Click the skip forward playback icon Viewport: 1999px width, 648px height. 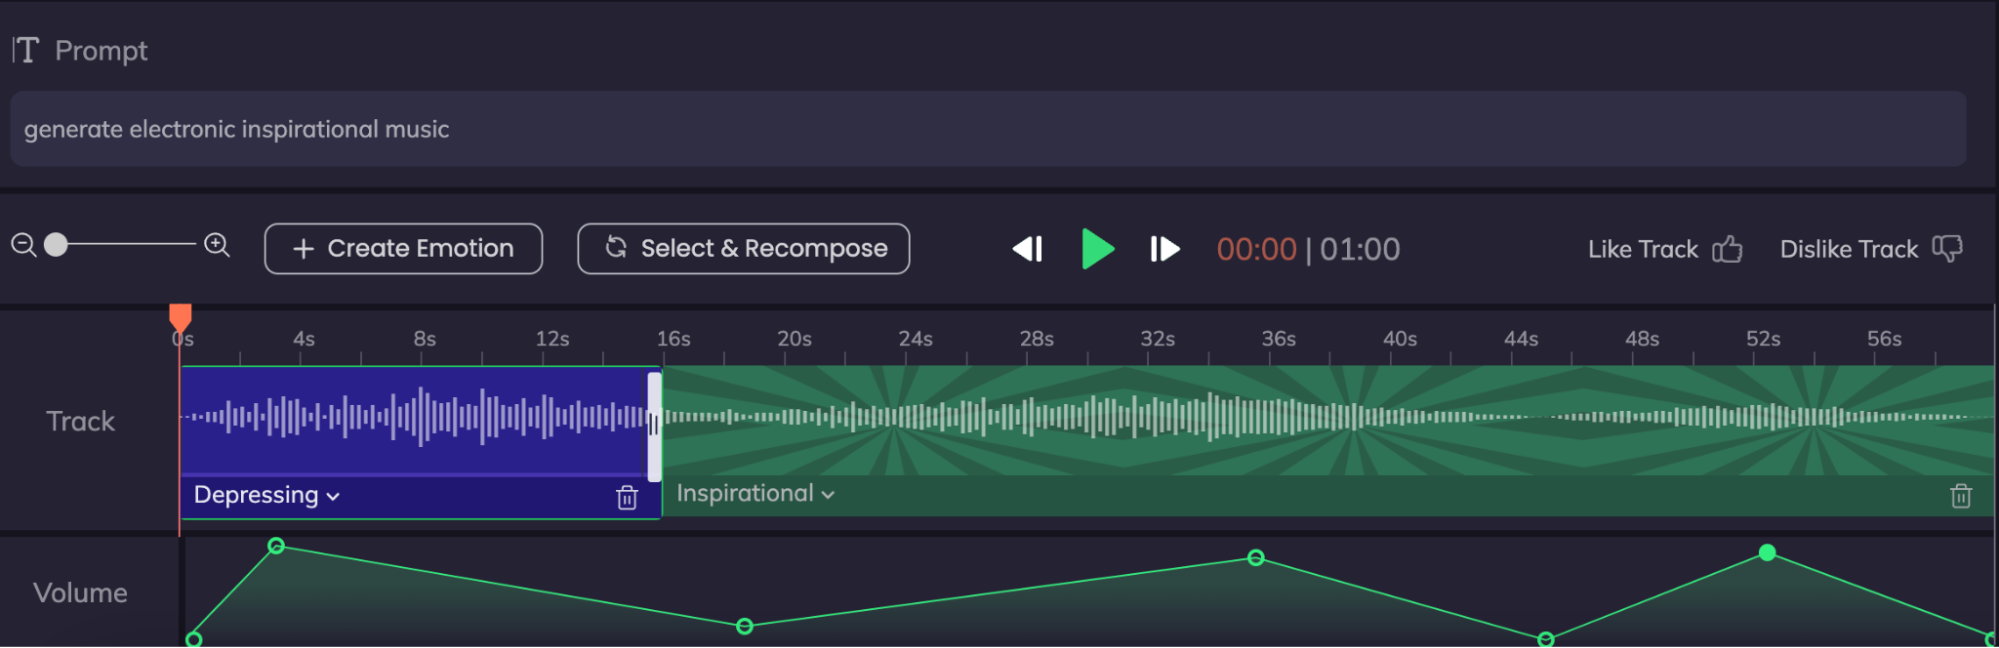(x=1164, y=249)
